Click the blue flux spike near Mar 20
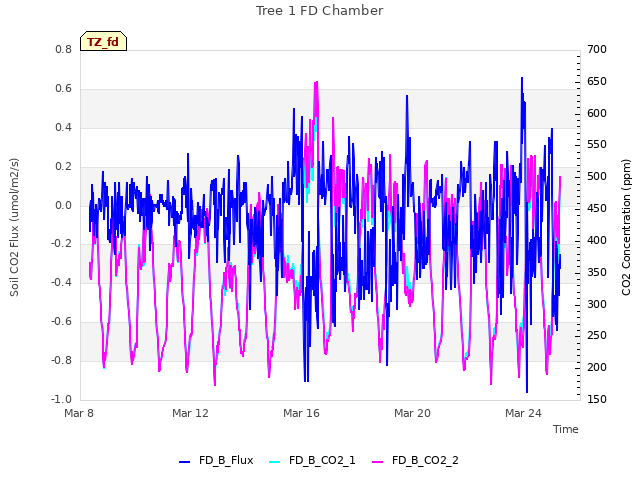 coord(407,96)
